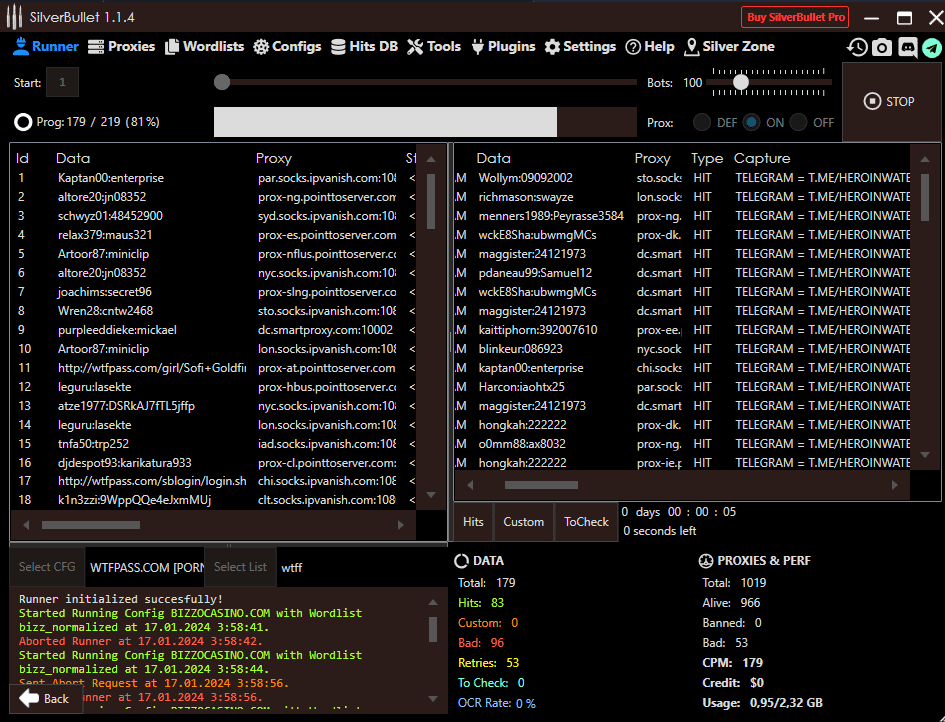Image resolution: width=945 pixels, height=722 pixels.
Task: Click the Start number input field
Action: (62, 83)
